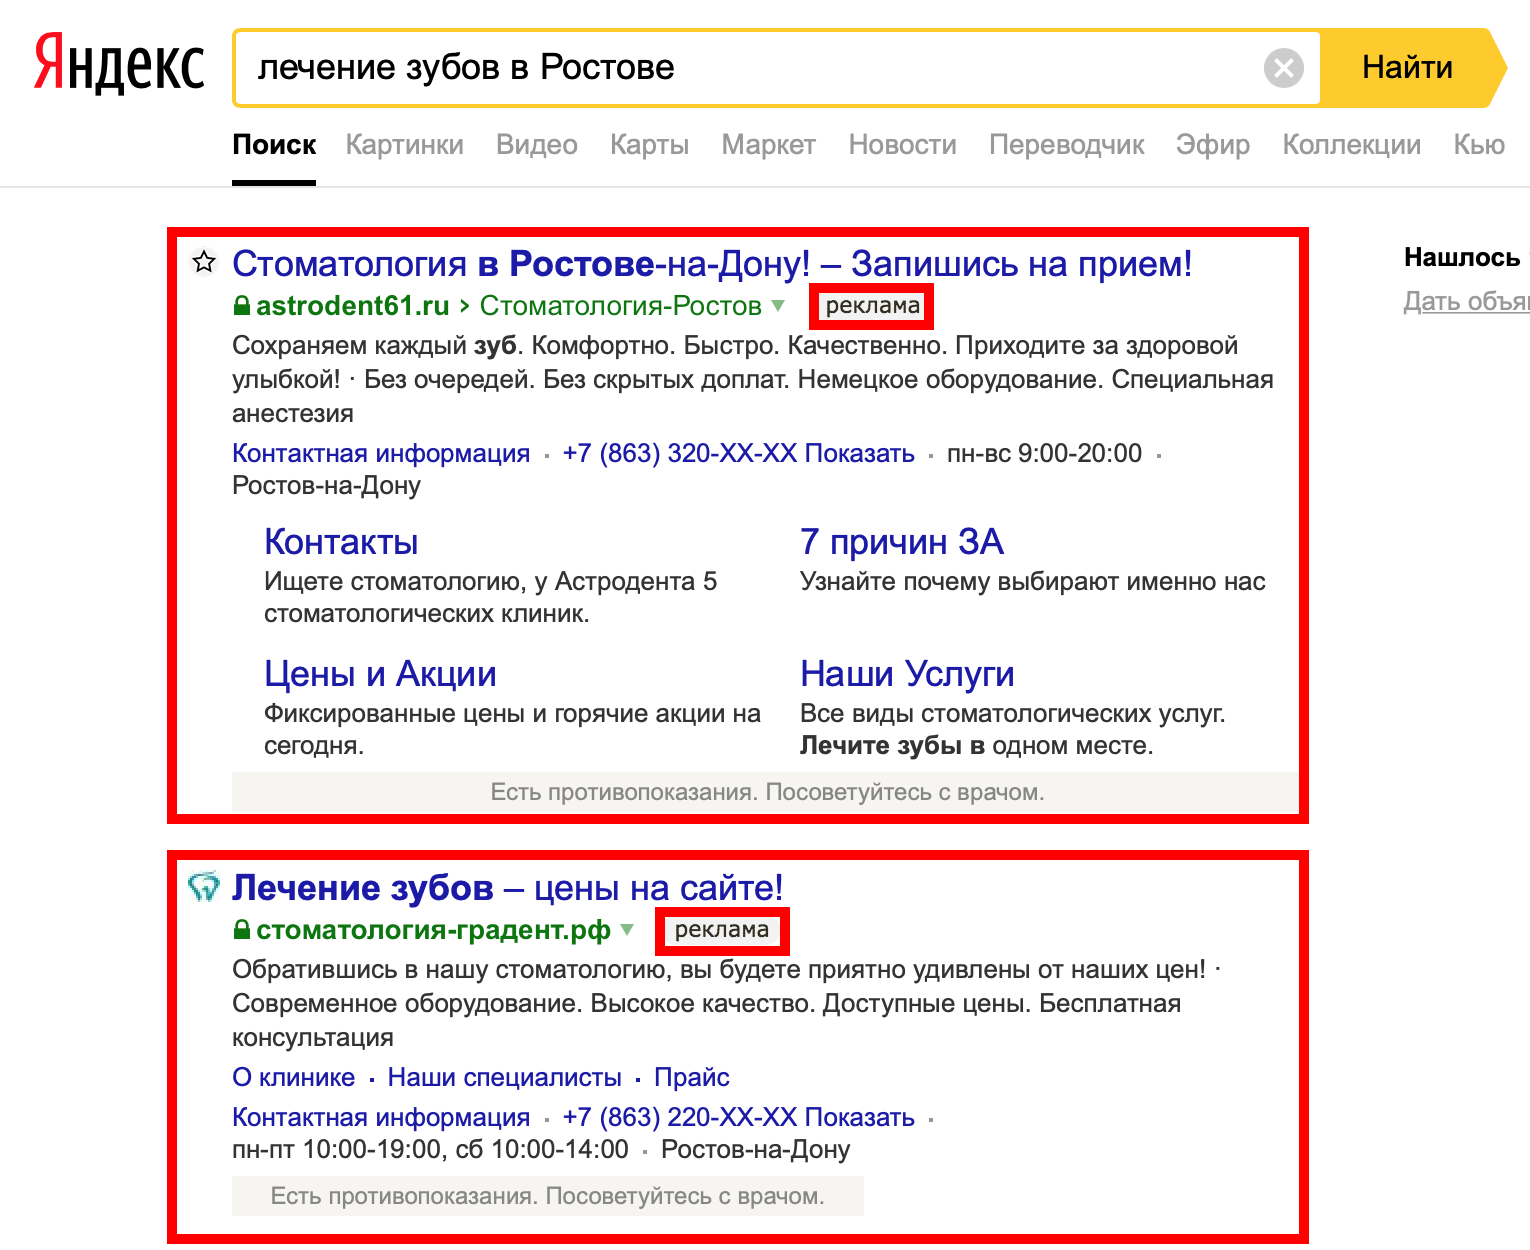Clear the search query with X icon
1530x1250 pixels.
[x=1284, y=68]
